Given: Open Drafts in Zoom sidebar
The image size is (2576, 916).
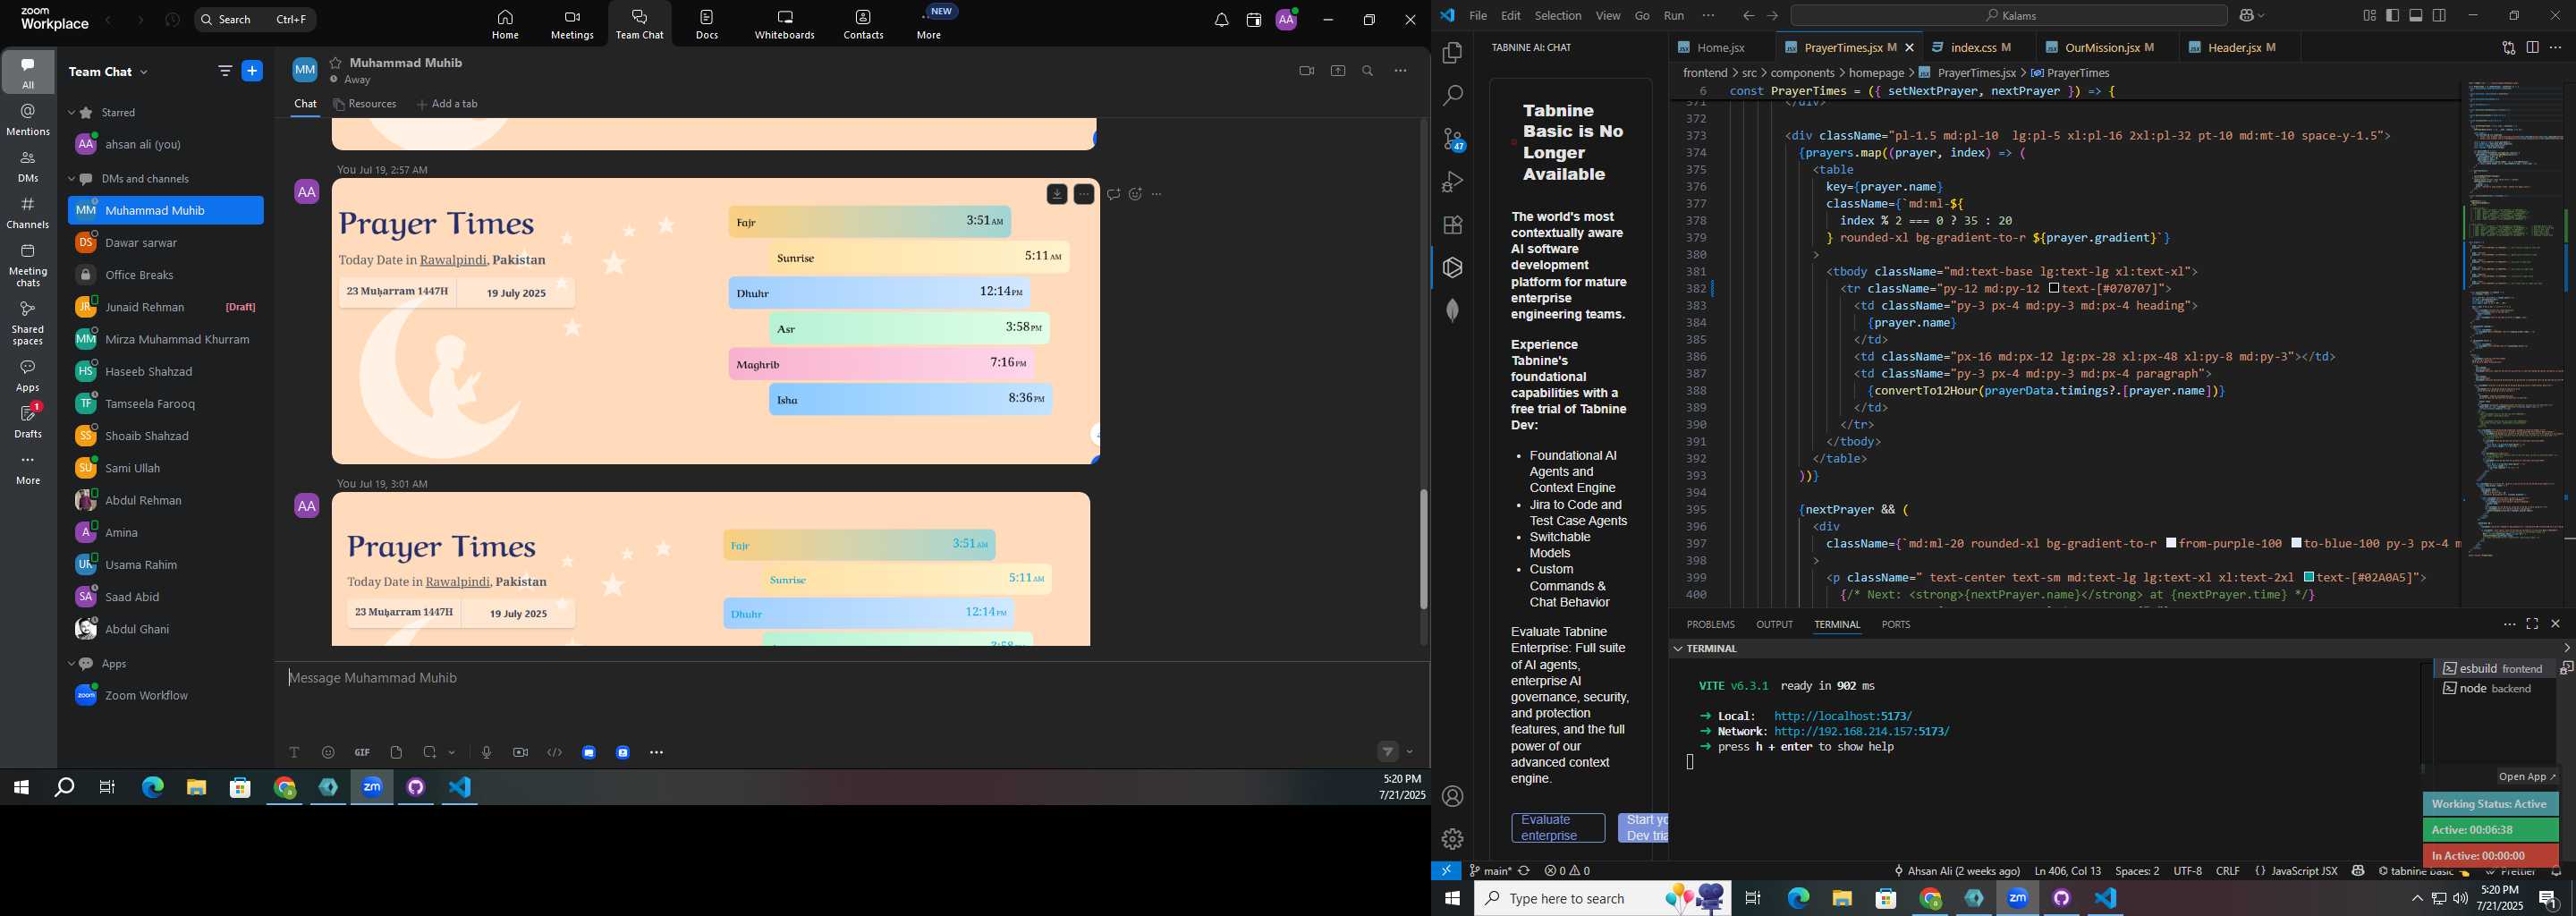Looking at the screenshot, I should pyautogui.click(x=28, y=422).
